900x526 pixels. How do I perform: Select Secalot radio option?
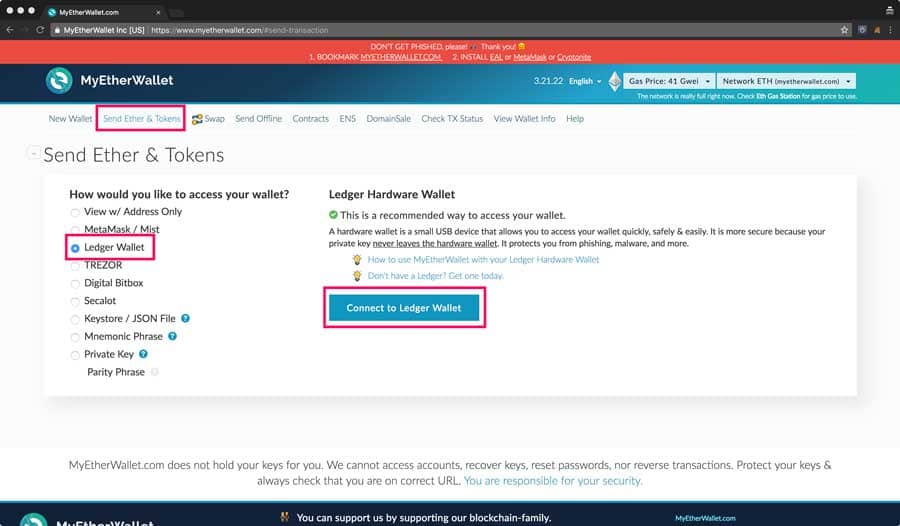coord(75,301)
